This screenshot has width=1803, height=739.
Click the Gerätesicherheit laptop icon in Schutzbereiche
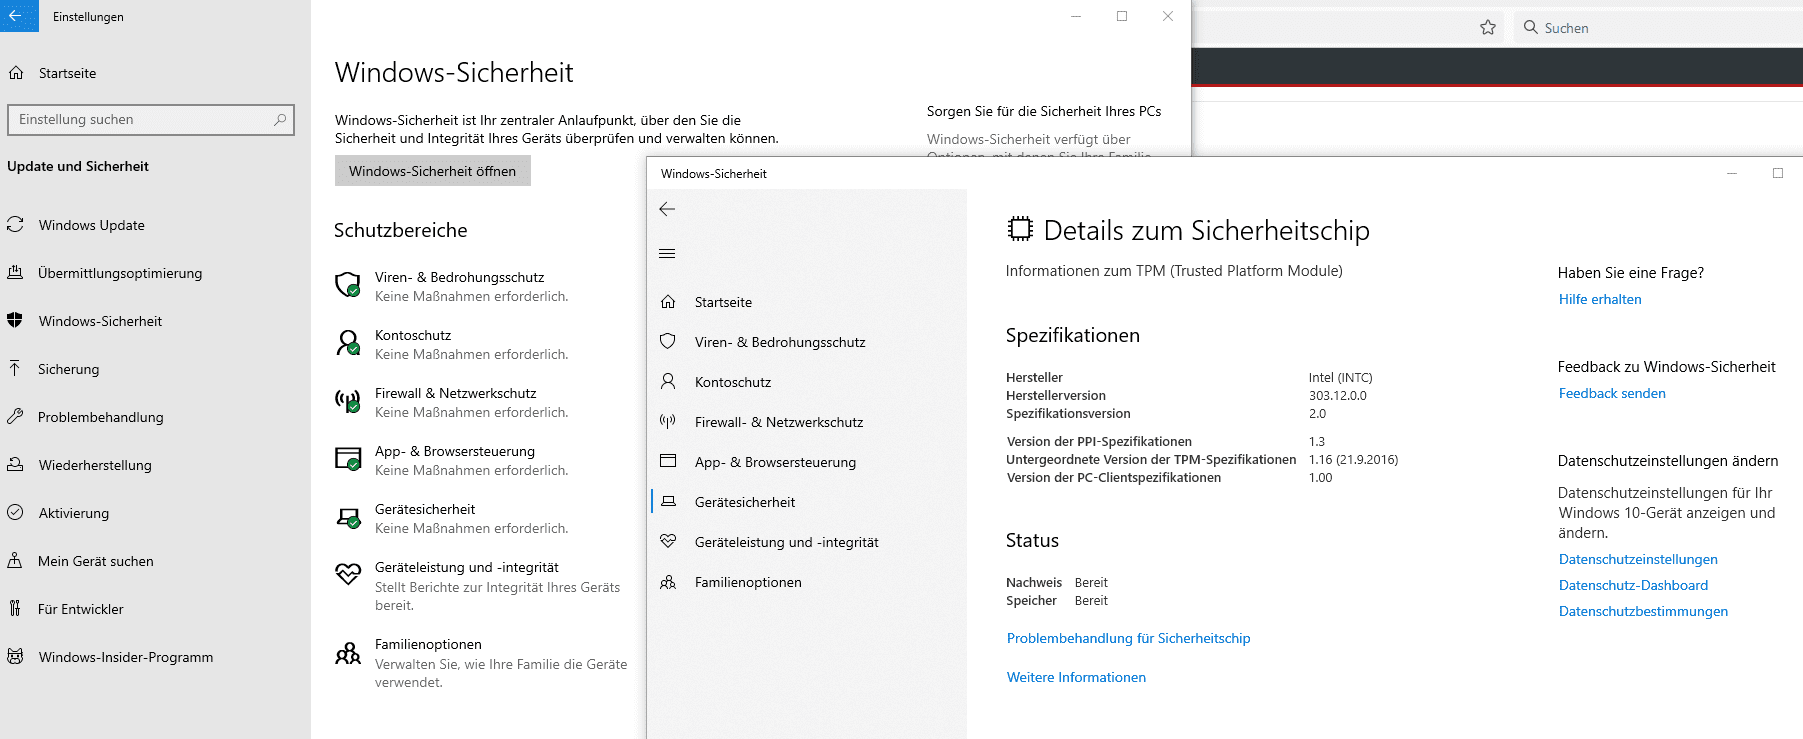click(x=348, y=517)
